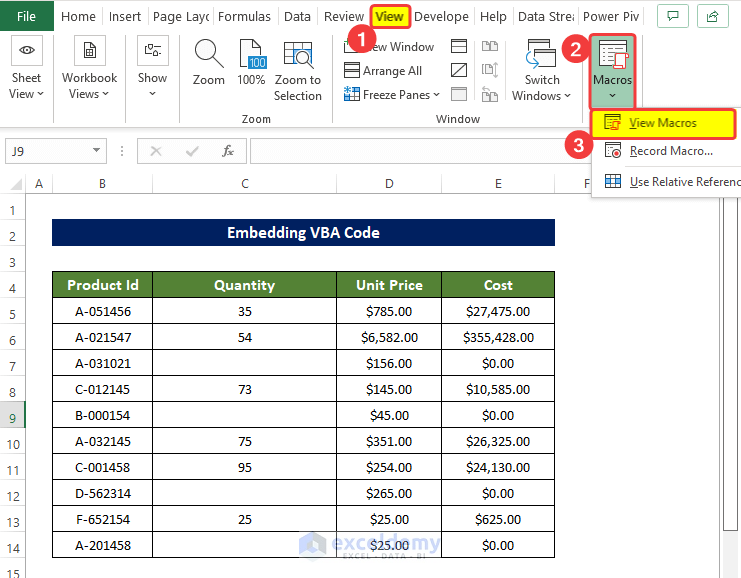Toggle Use Relative References
This screenshot has width=741, height=578.
(666, 181)
